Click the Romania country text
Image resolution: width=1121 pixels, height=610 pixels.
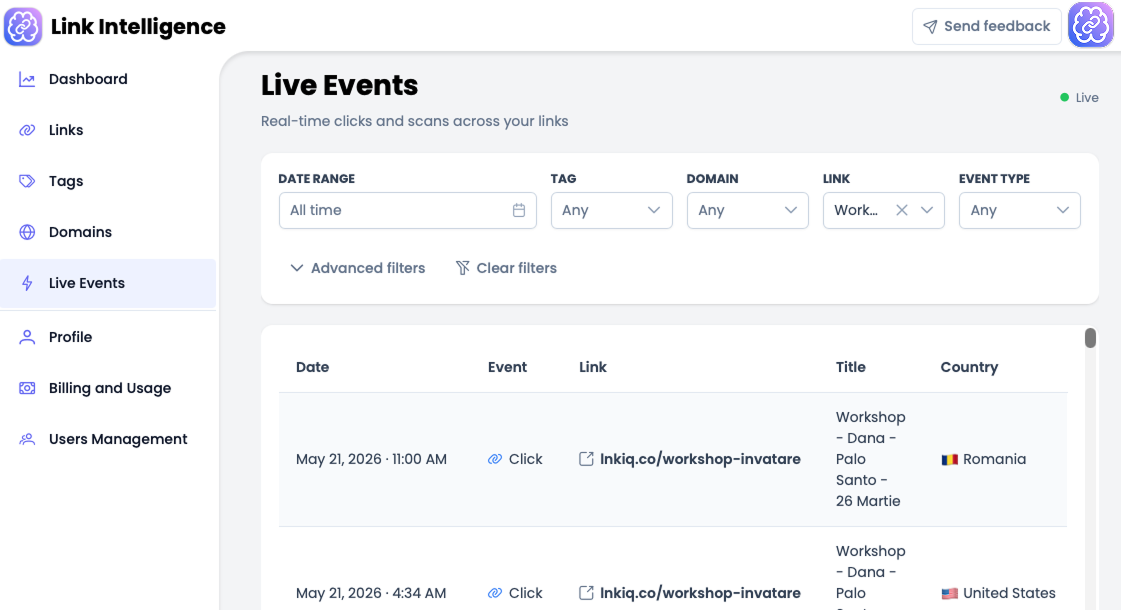[994, 459]
